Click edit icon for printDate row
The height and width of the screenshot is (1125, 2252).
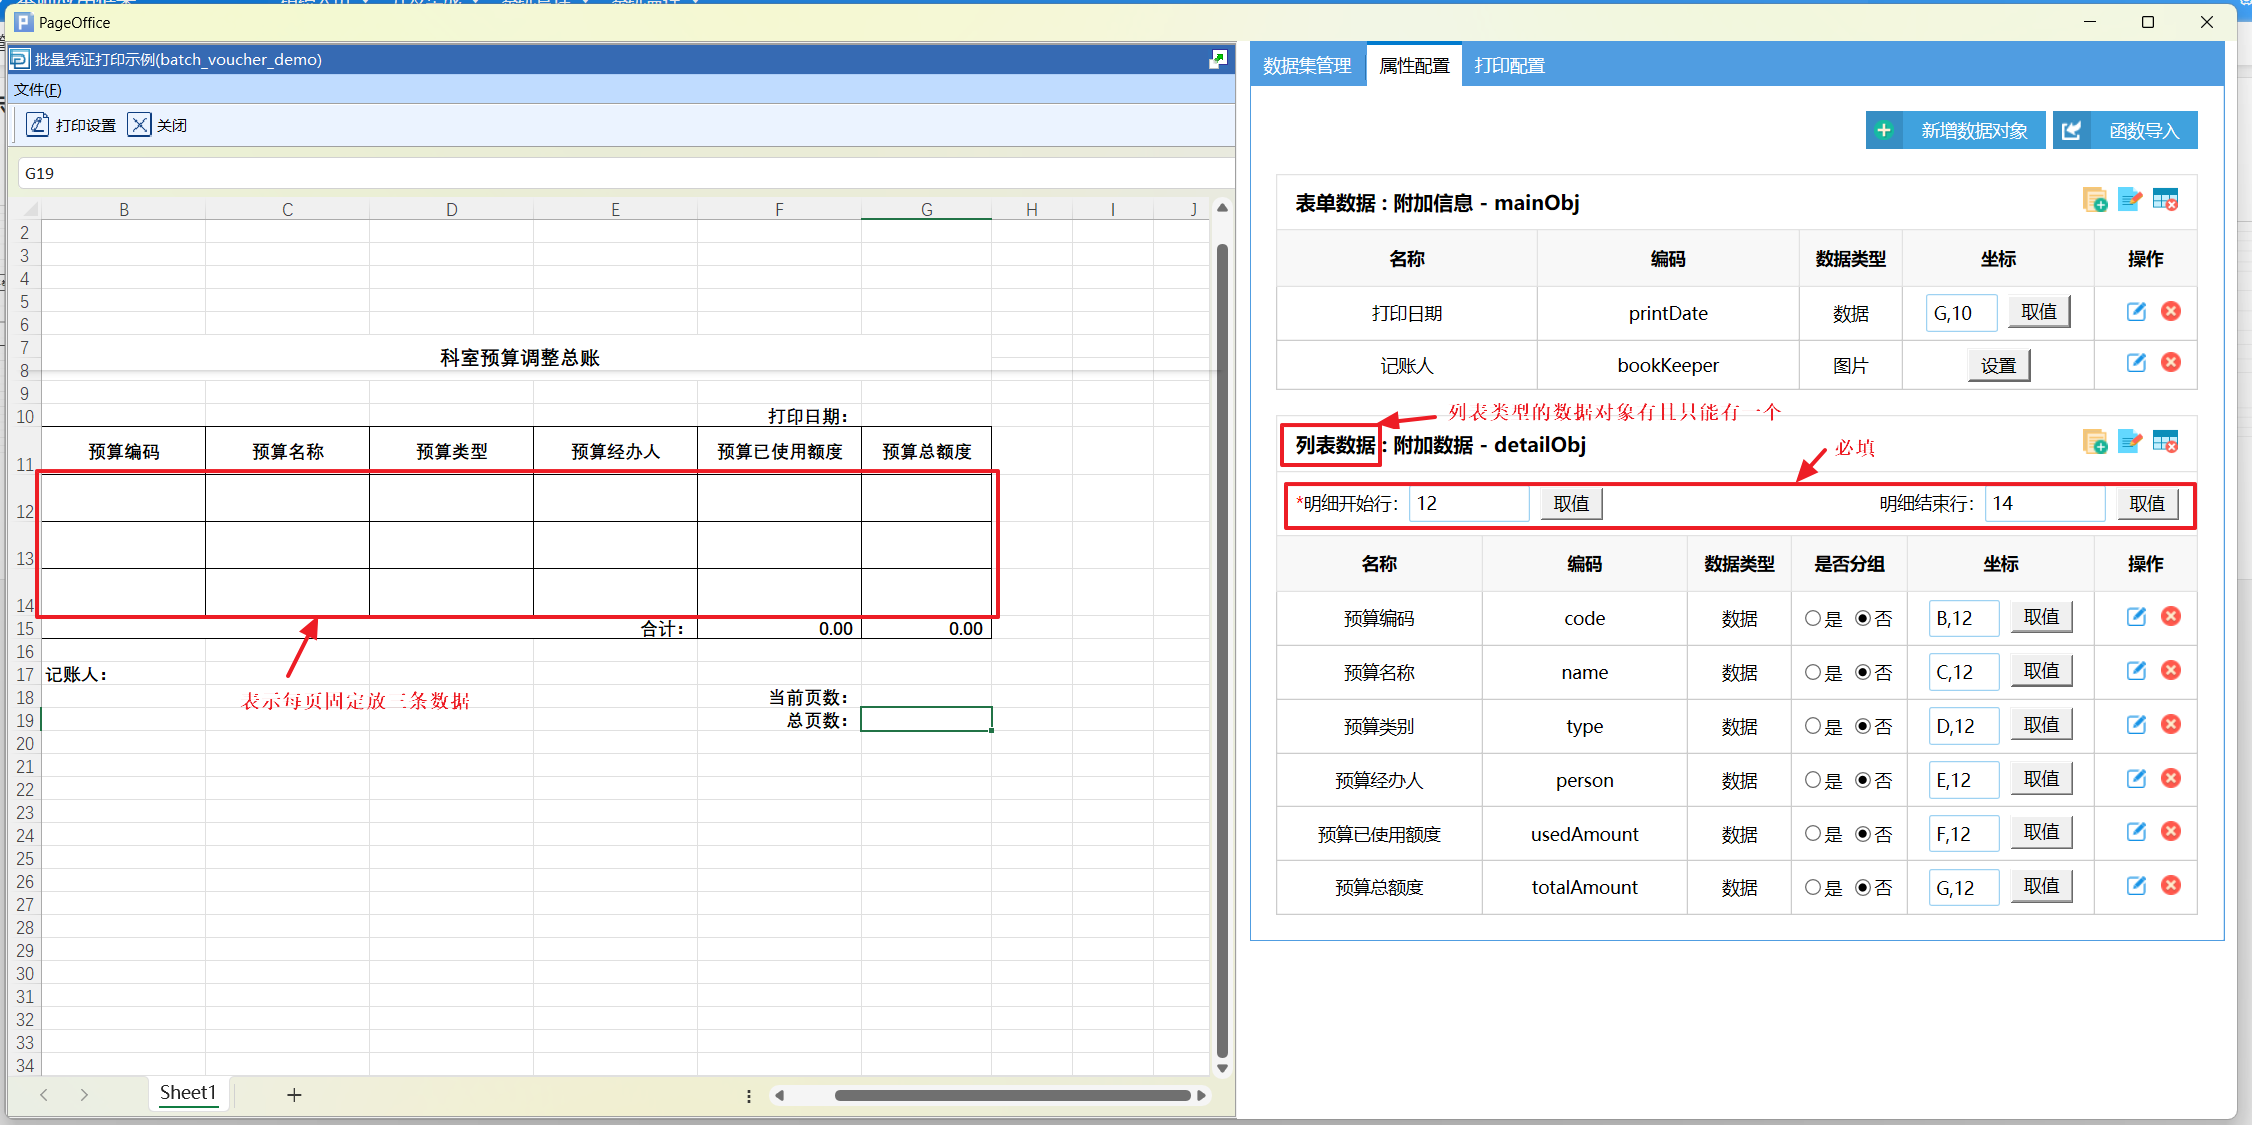point(2136,312)
